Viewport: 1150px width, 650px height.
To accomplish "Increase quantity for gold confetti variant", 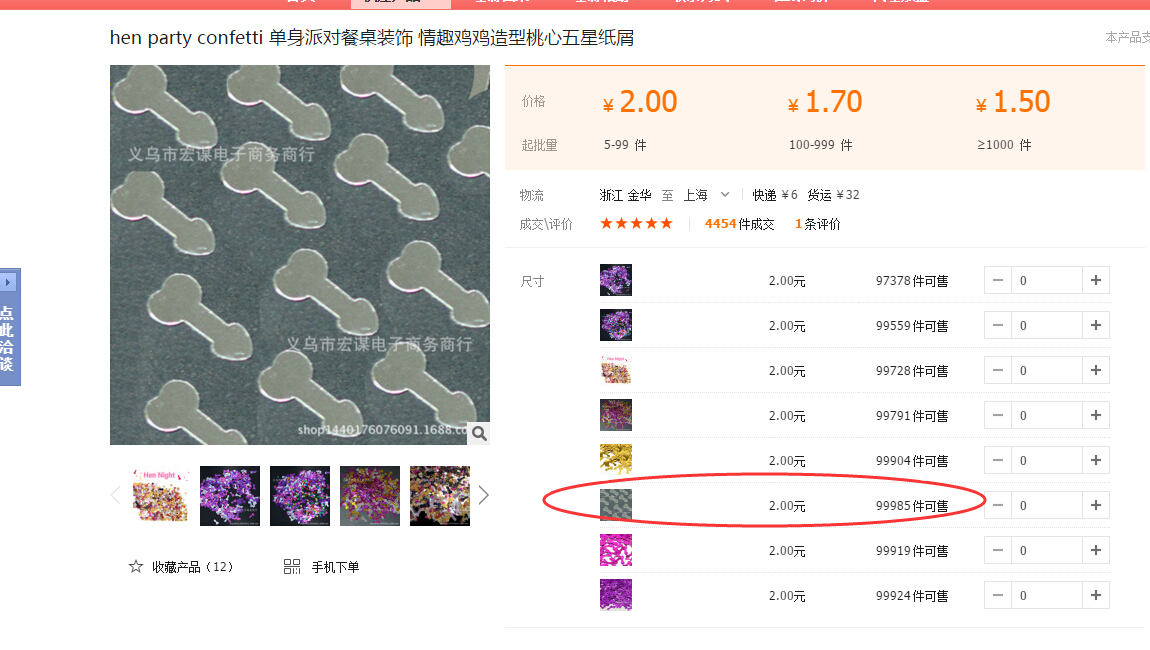I will 1096,461.
